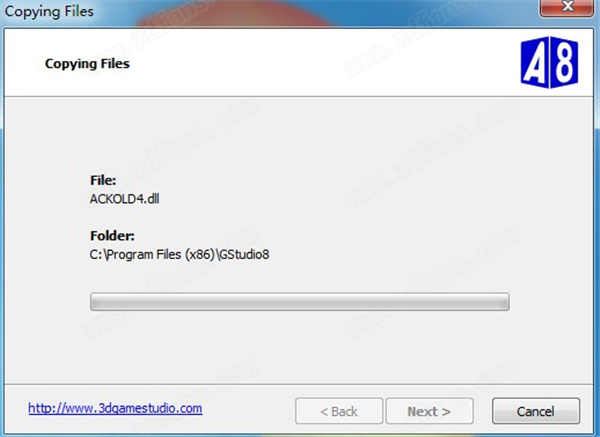Click the empty gray area above the File label
The width and height of the screenshot is (600, 437).
[298, 134]
